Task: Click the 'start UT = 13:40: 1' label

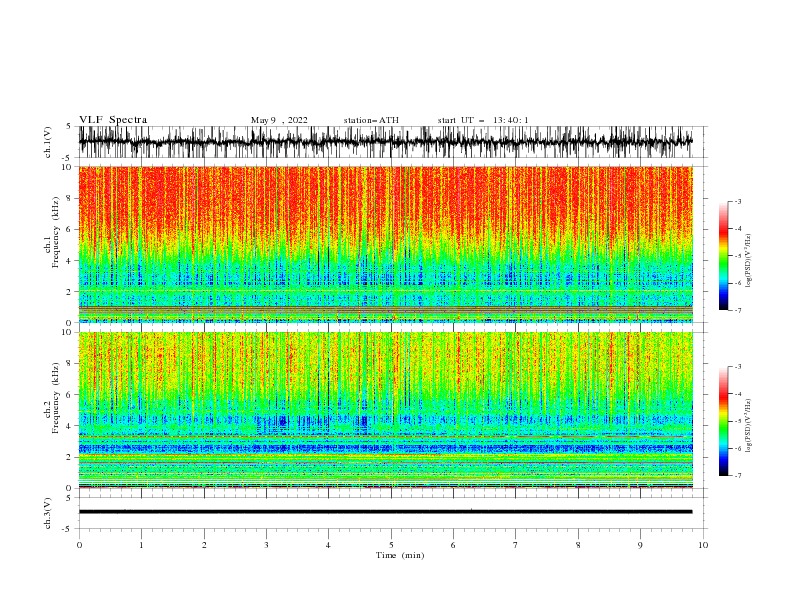Action: (x=483, y=120)
